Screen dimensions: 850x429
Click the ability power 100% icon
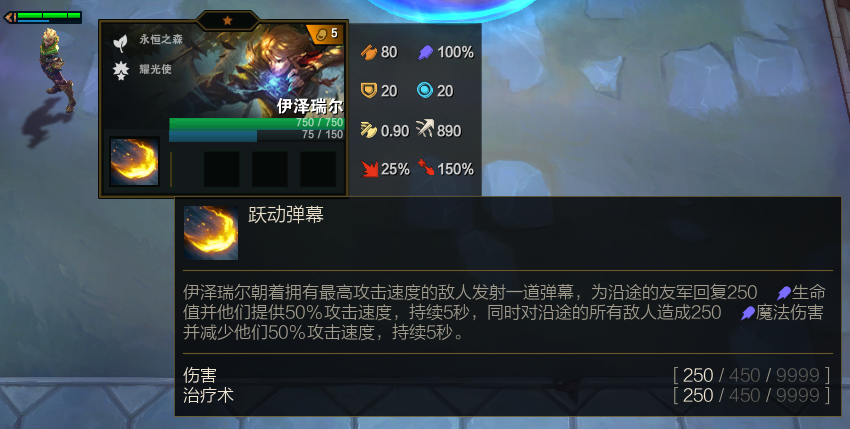[x=425, y=53]
